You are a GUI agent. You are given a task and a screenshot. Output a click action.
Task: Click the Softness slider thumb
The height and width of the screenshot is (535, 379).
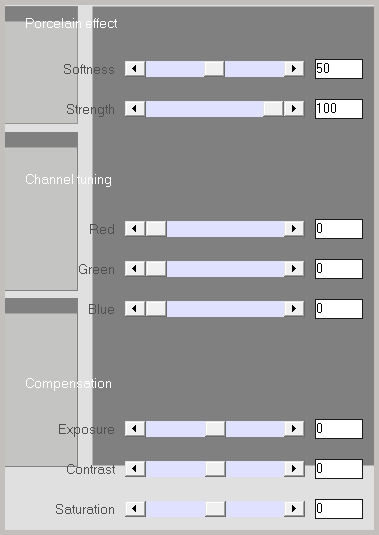[215, 69]
